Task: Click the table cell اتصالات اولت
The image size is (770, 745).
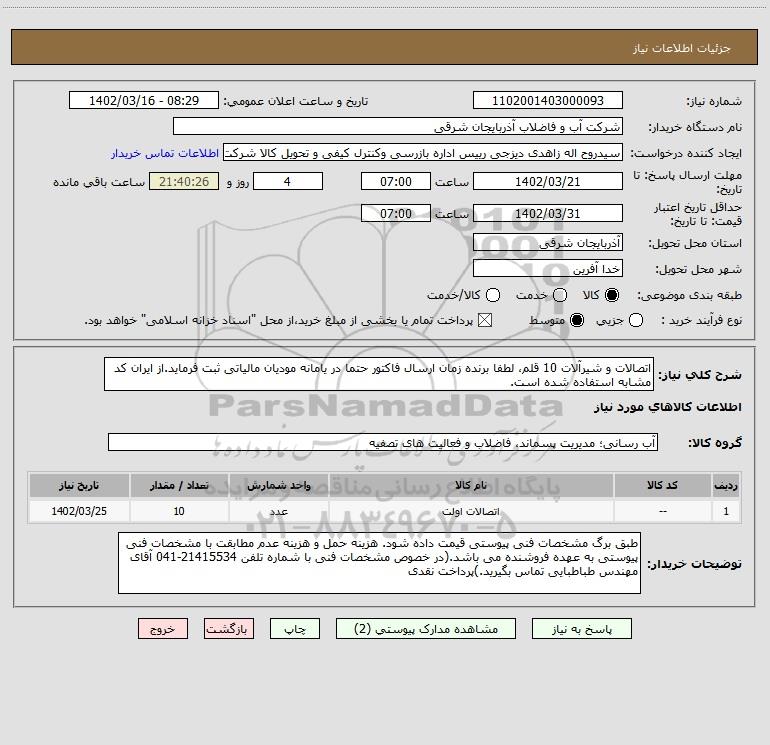Action: tap(471, 511)
